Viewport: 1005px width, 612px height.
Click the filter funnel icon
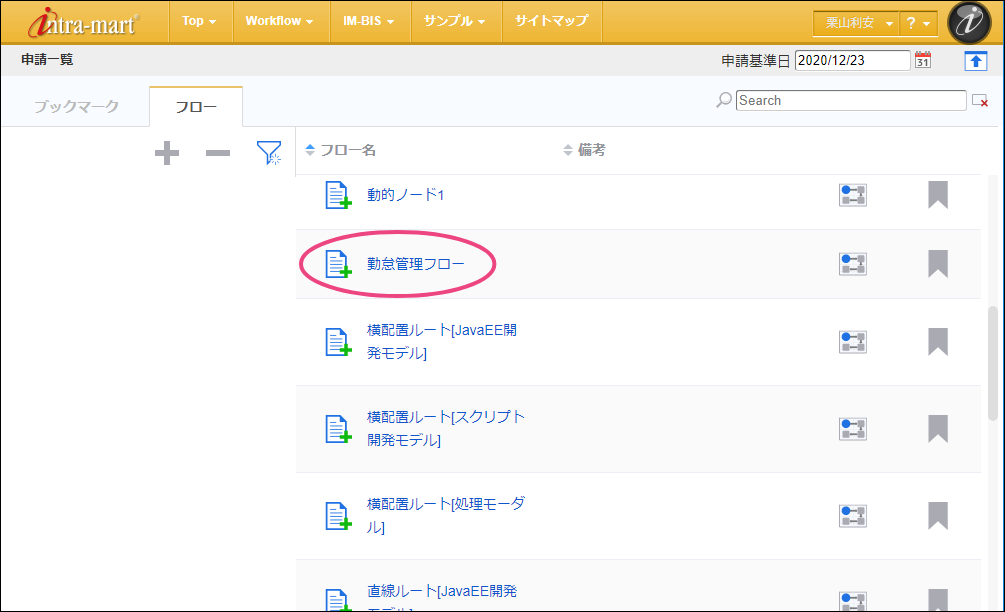268,152
